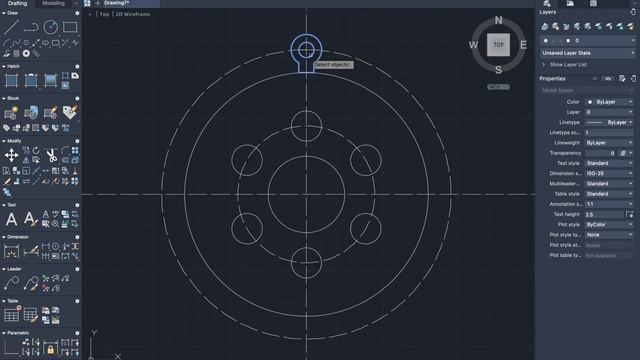Open the Linetype ByLayer dropdown
Screen dimensions: 640x360
[609, 122]
